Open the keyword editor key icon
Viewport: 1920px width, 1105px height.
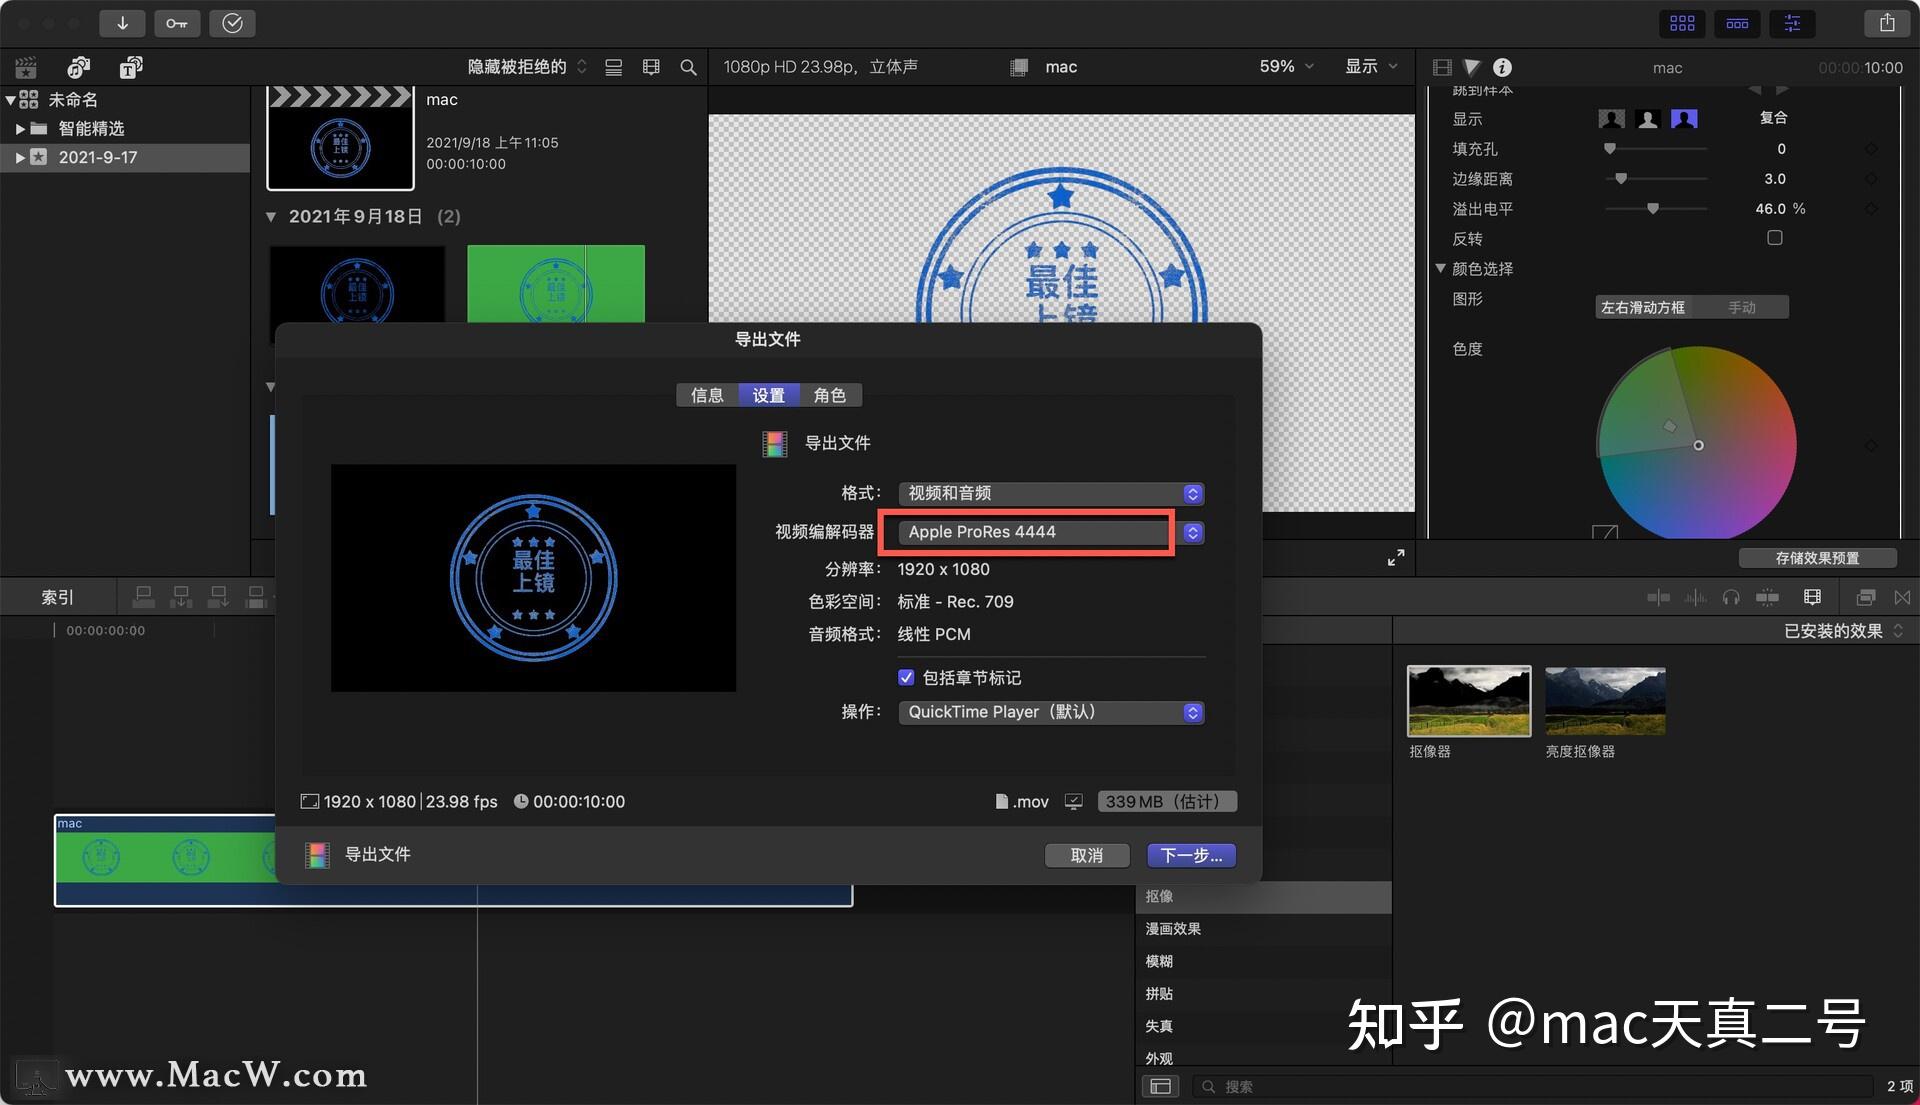pos(177,23)
